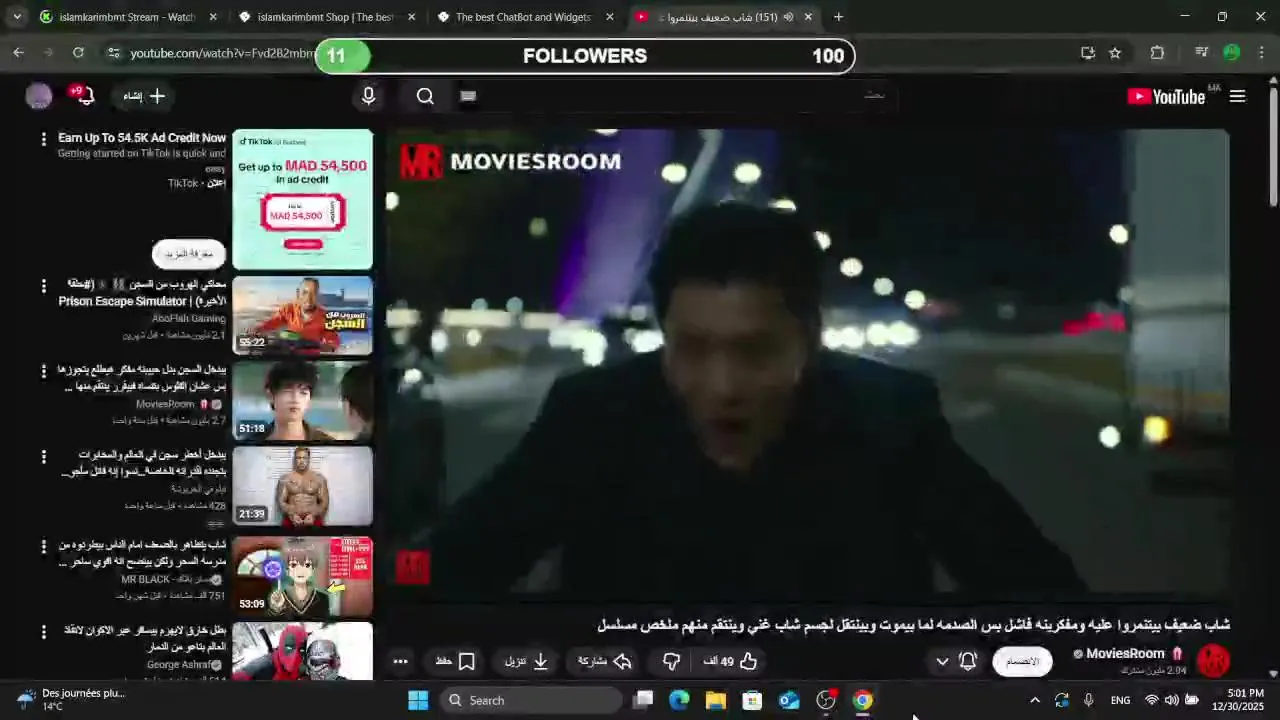Open the Chrome extensions puzzle icon
The image size is (1280, 720).
tap(1157, 53)
